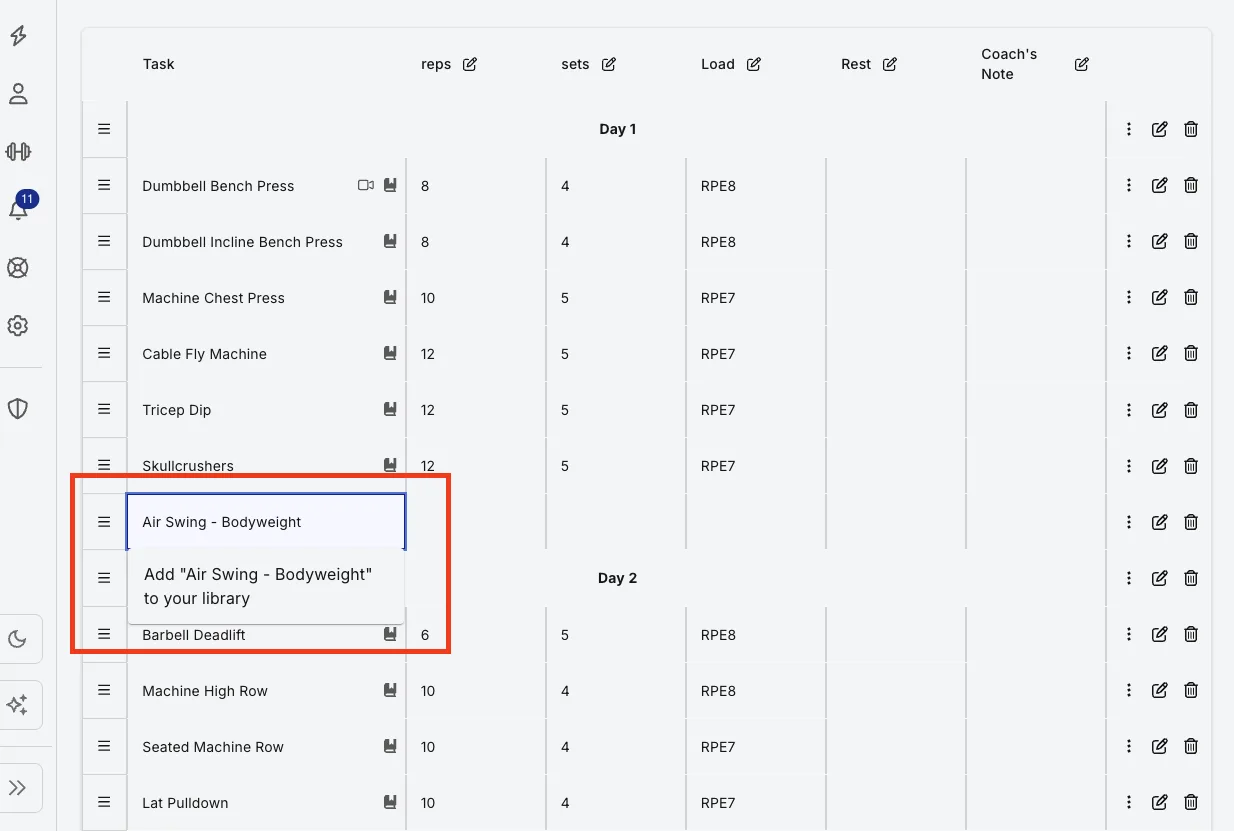Screen dimensions: 1234x831
Task: Edit the Rest column header
Action: tap(890, 64)
